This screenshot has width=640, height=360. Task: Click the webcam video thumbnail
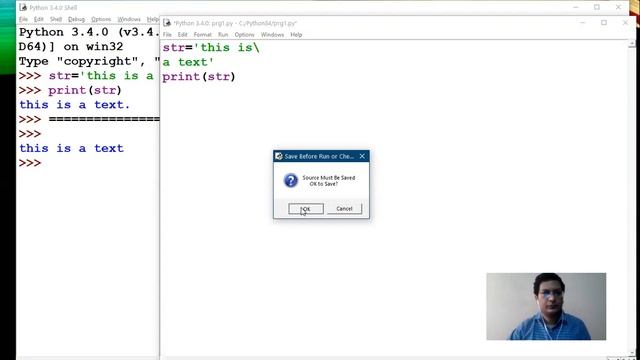tap(546, 306)
